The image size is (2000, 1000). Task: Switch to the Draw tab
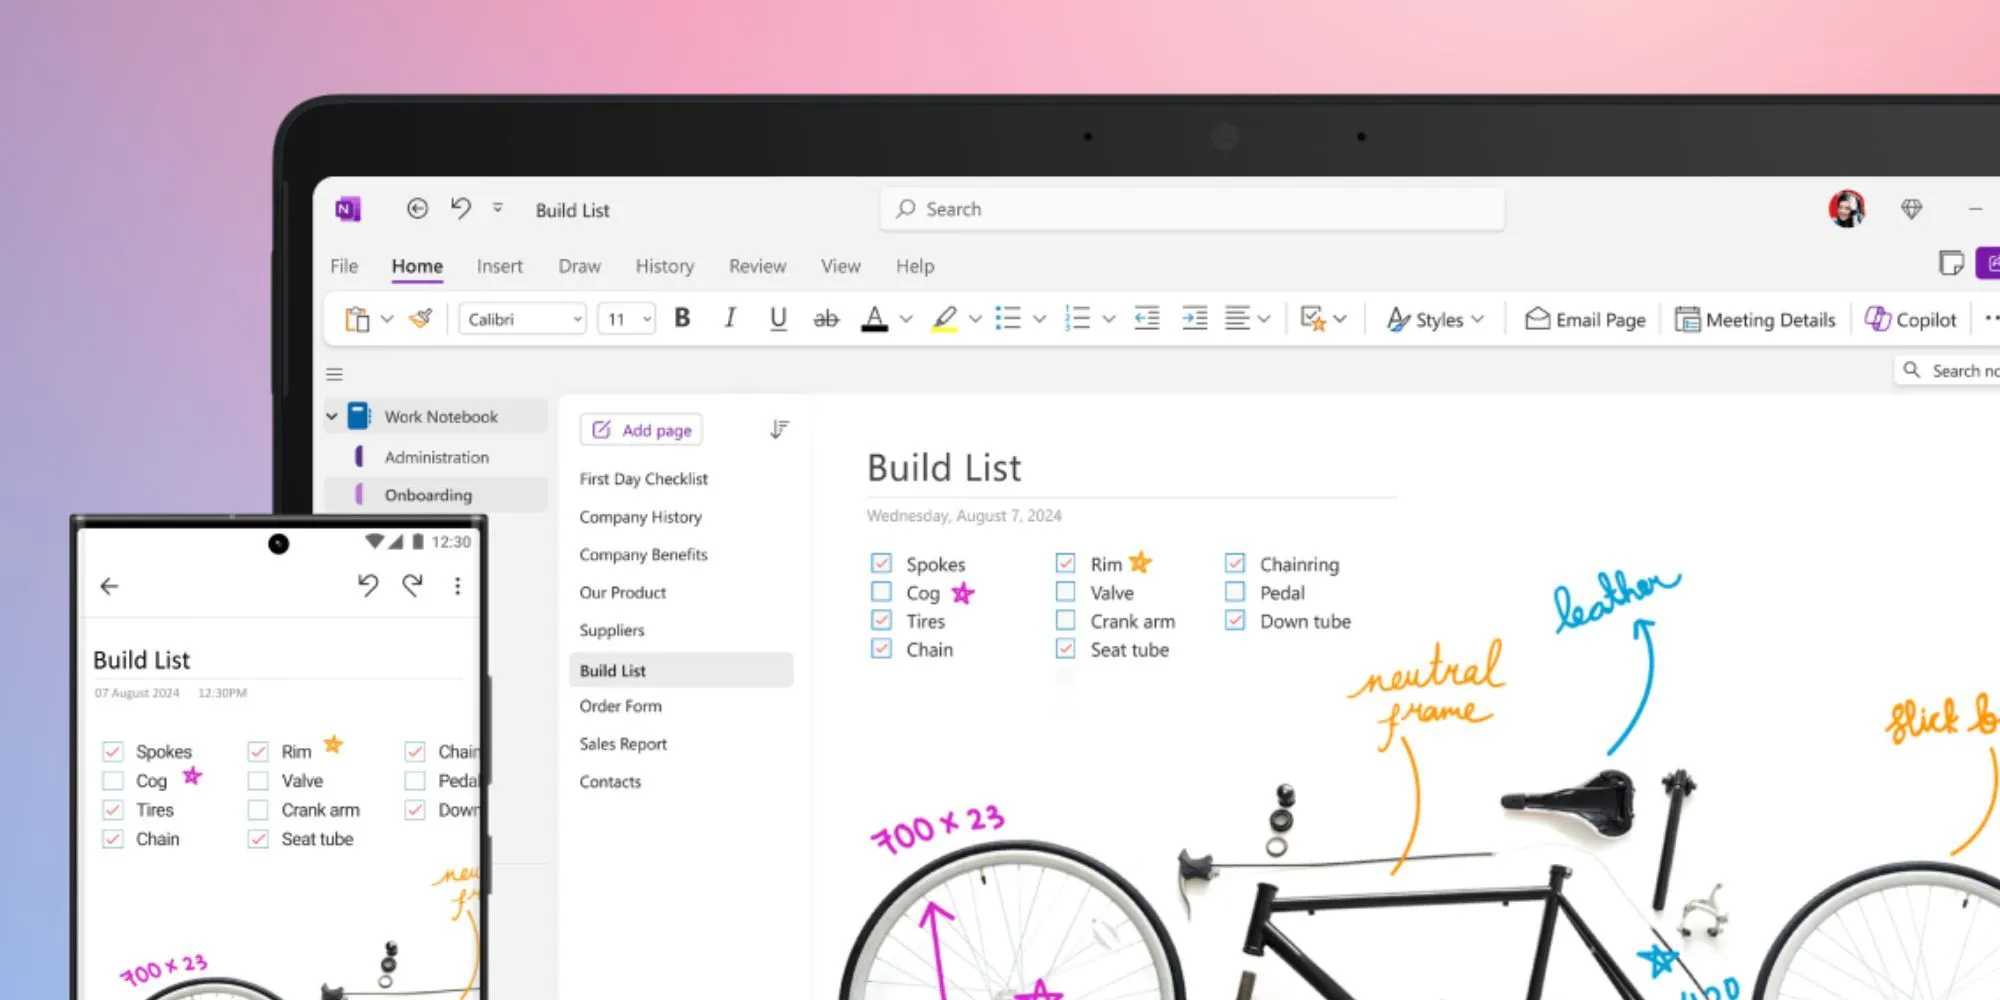579,266
